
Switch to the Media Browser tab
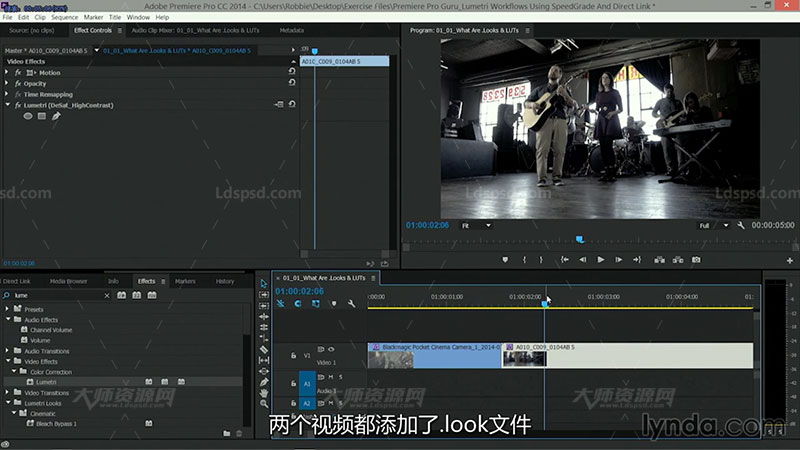(68, 281)
